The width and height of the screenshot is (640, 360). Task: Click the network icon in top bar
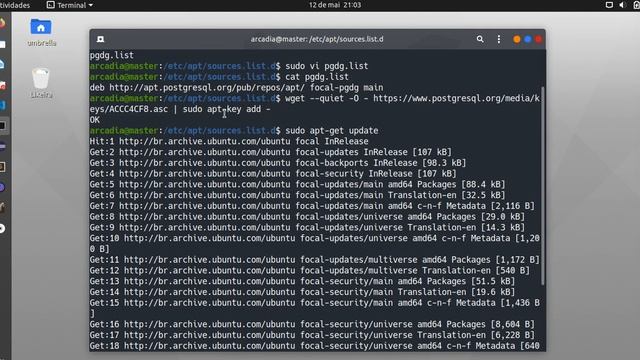(609, 5)
